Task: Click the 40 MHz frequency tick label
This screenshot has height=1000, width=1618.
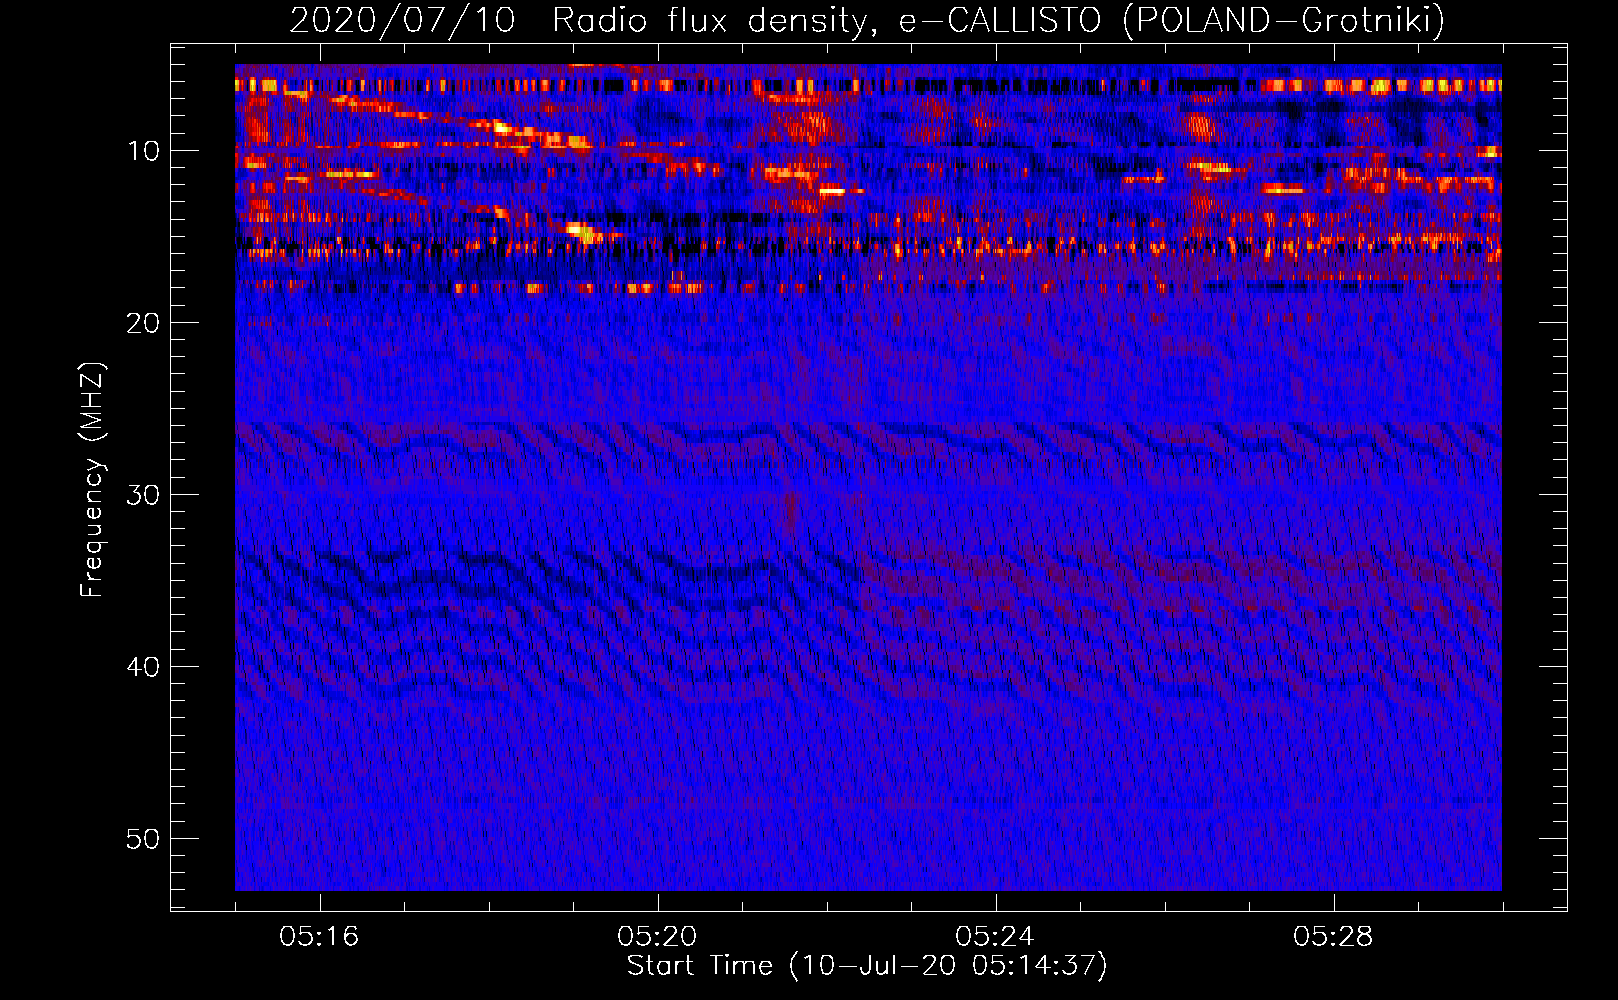Action: pyautogui.click(x=144, y=667)
